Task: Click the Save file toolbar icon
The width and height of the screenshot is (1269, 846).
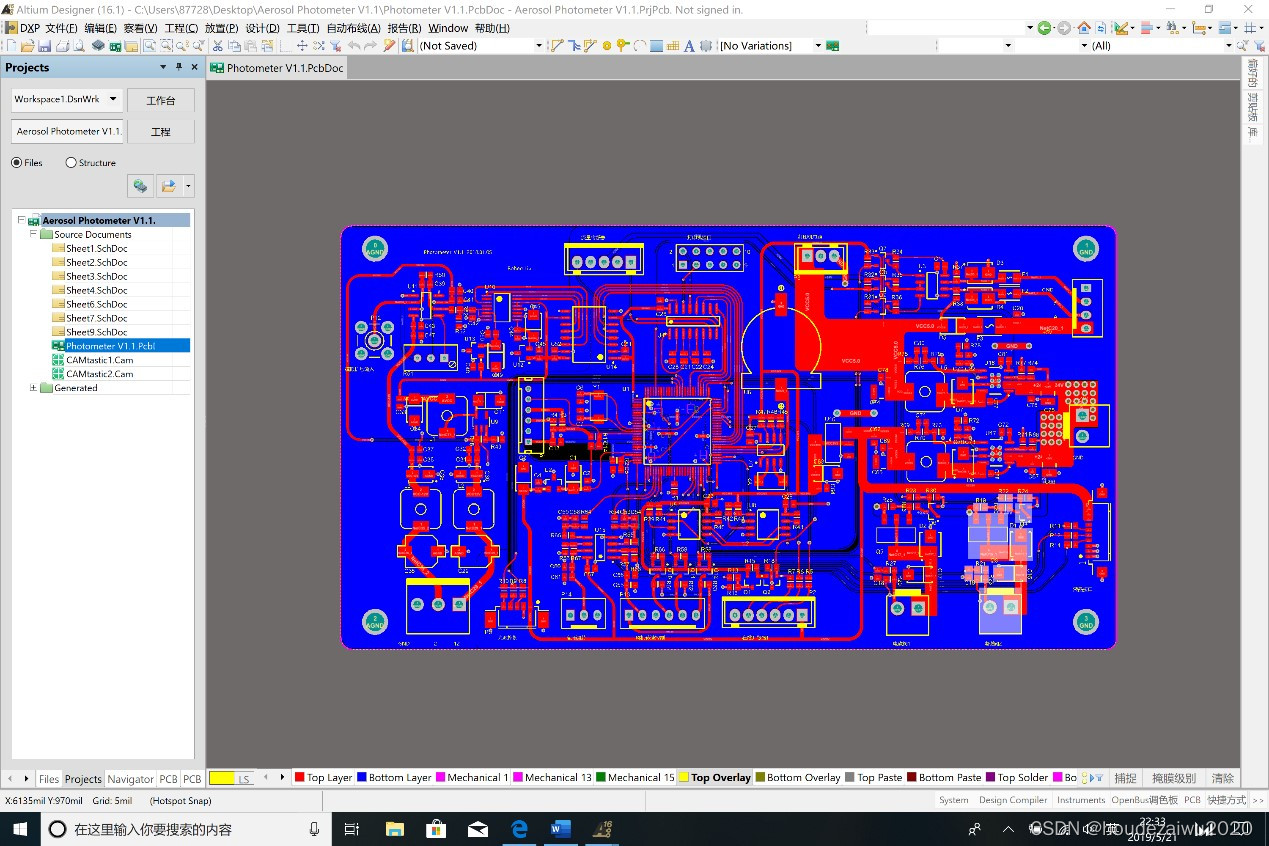Action: (45, 46)
